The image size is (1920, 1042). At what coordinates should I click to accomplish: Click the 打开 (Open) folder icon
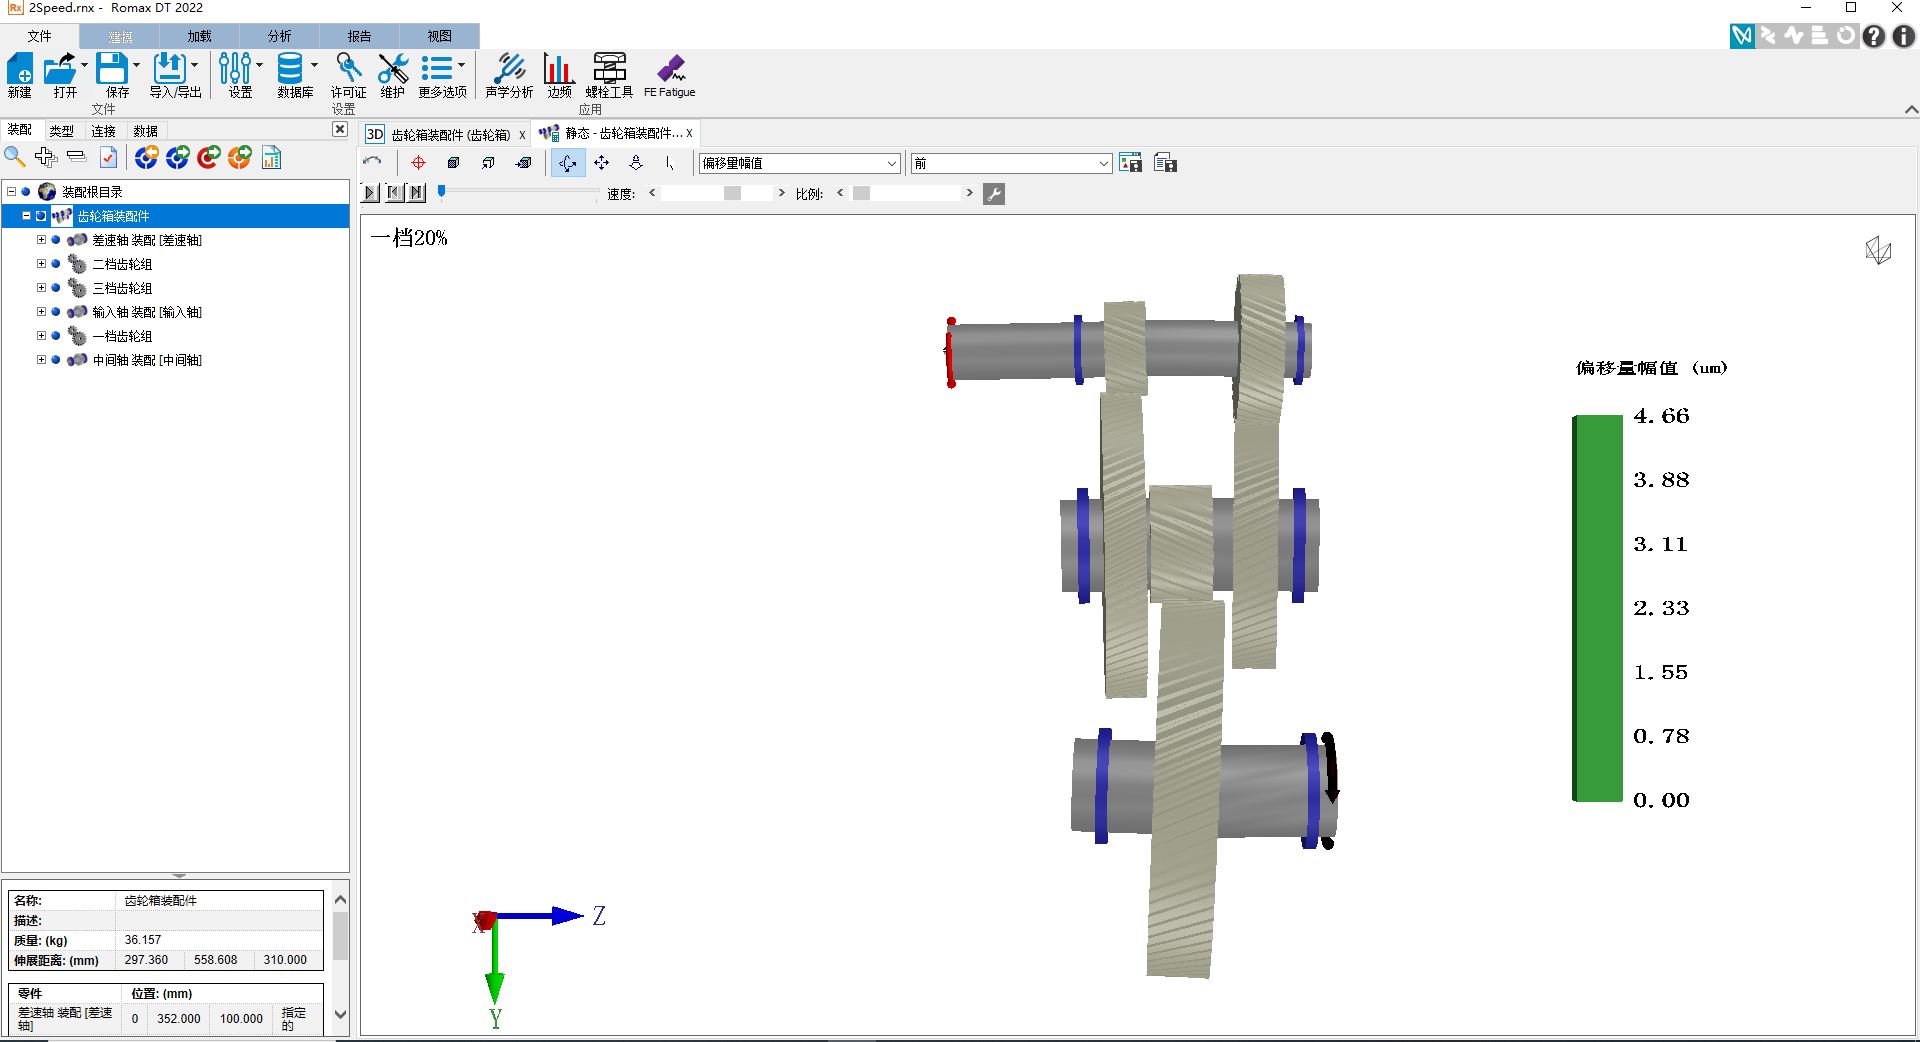pyautogui.click(x=60, y=68)
